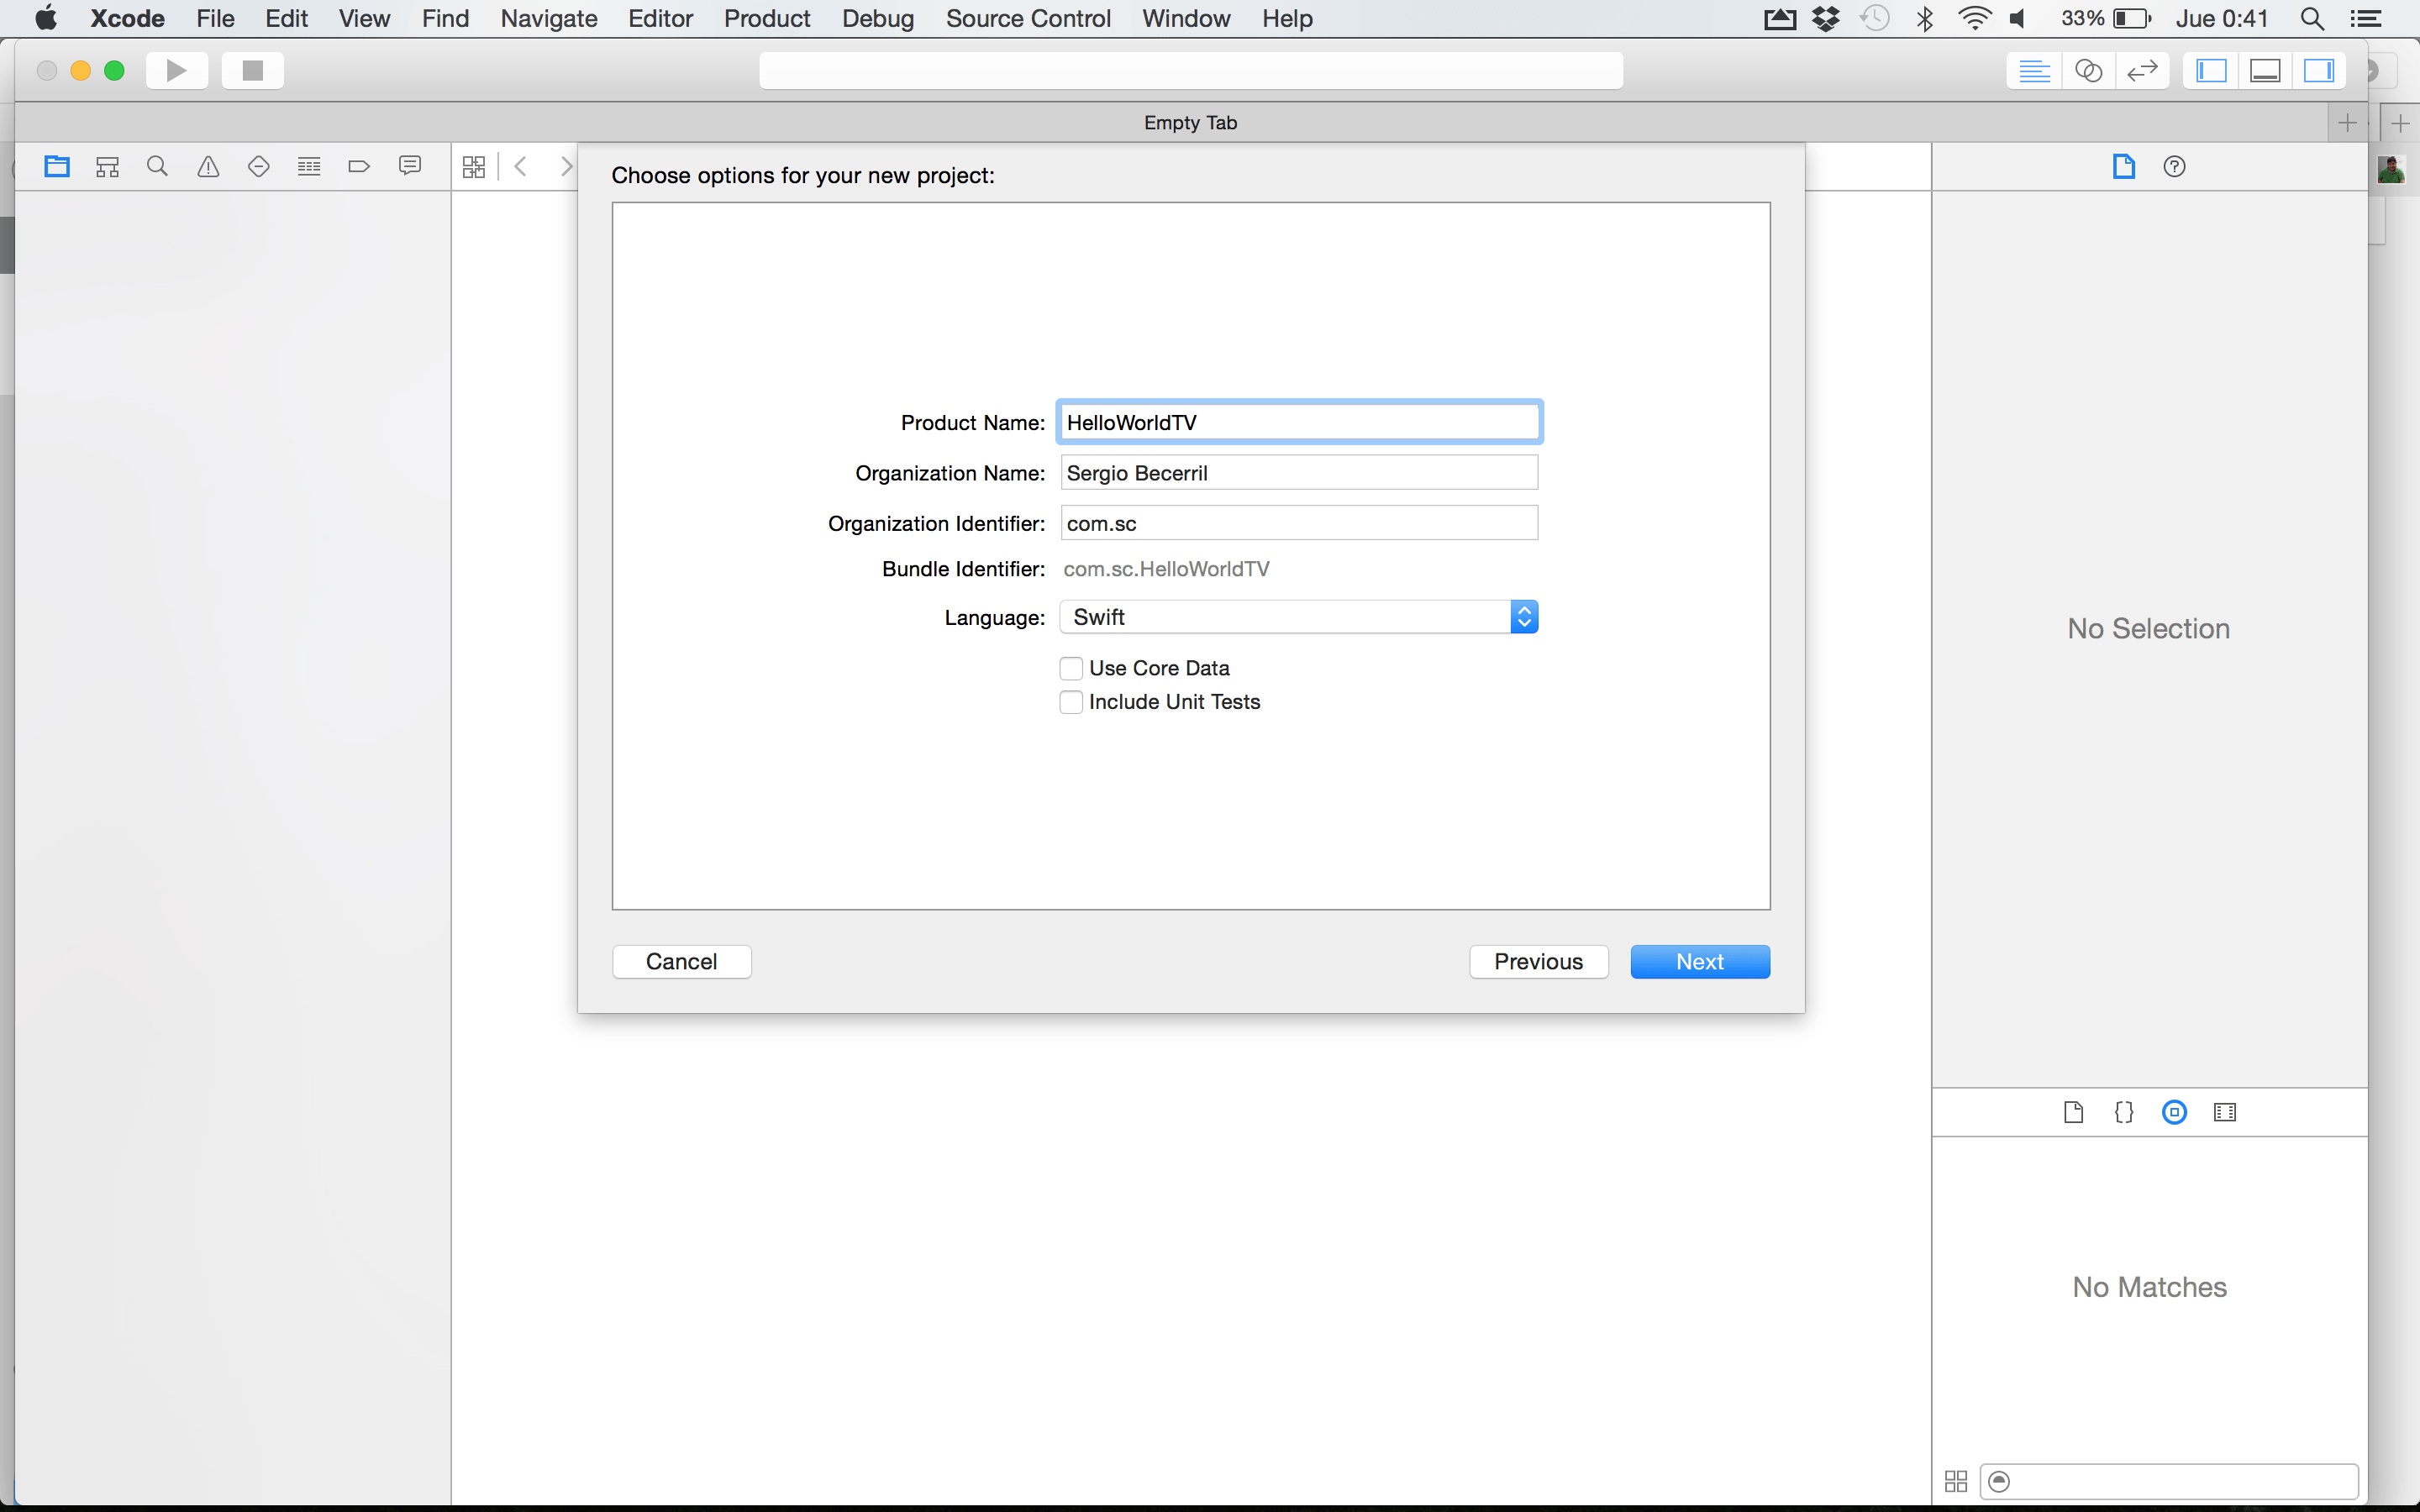This screenshot has width=2420, height=1512.
Task: Enable the Use Core Data checkbox
Action: [x=1071, y=668]
